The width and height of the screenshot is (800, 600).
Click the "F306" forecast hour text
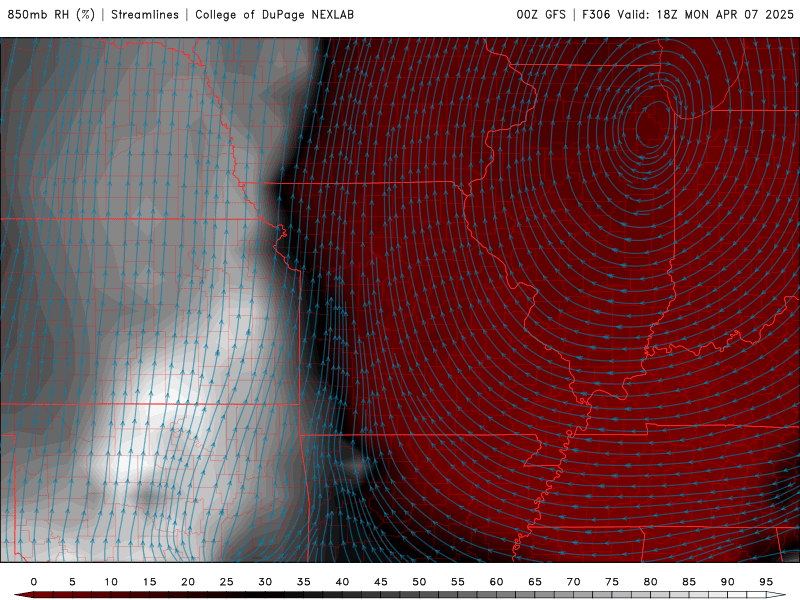[x=596, y=14]
